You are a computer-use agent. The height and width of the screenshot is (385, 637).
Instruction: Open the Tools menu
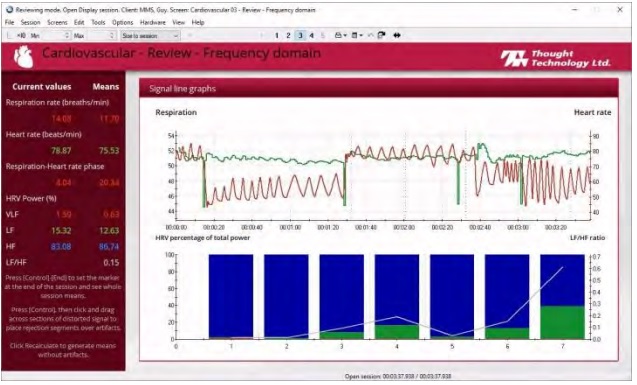click(98, 23)
